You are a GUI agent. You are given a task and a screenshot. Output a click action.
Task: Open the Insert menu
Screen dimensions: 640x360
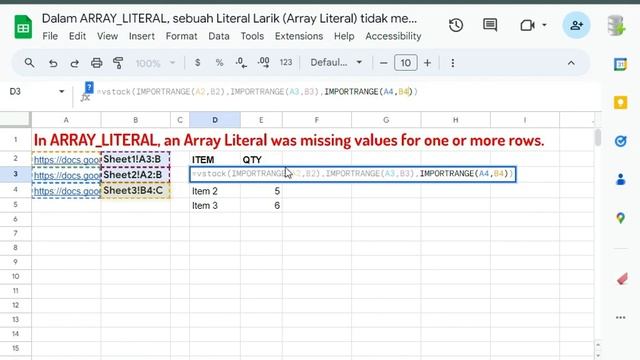(x=142, y=36)
